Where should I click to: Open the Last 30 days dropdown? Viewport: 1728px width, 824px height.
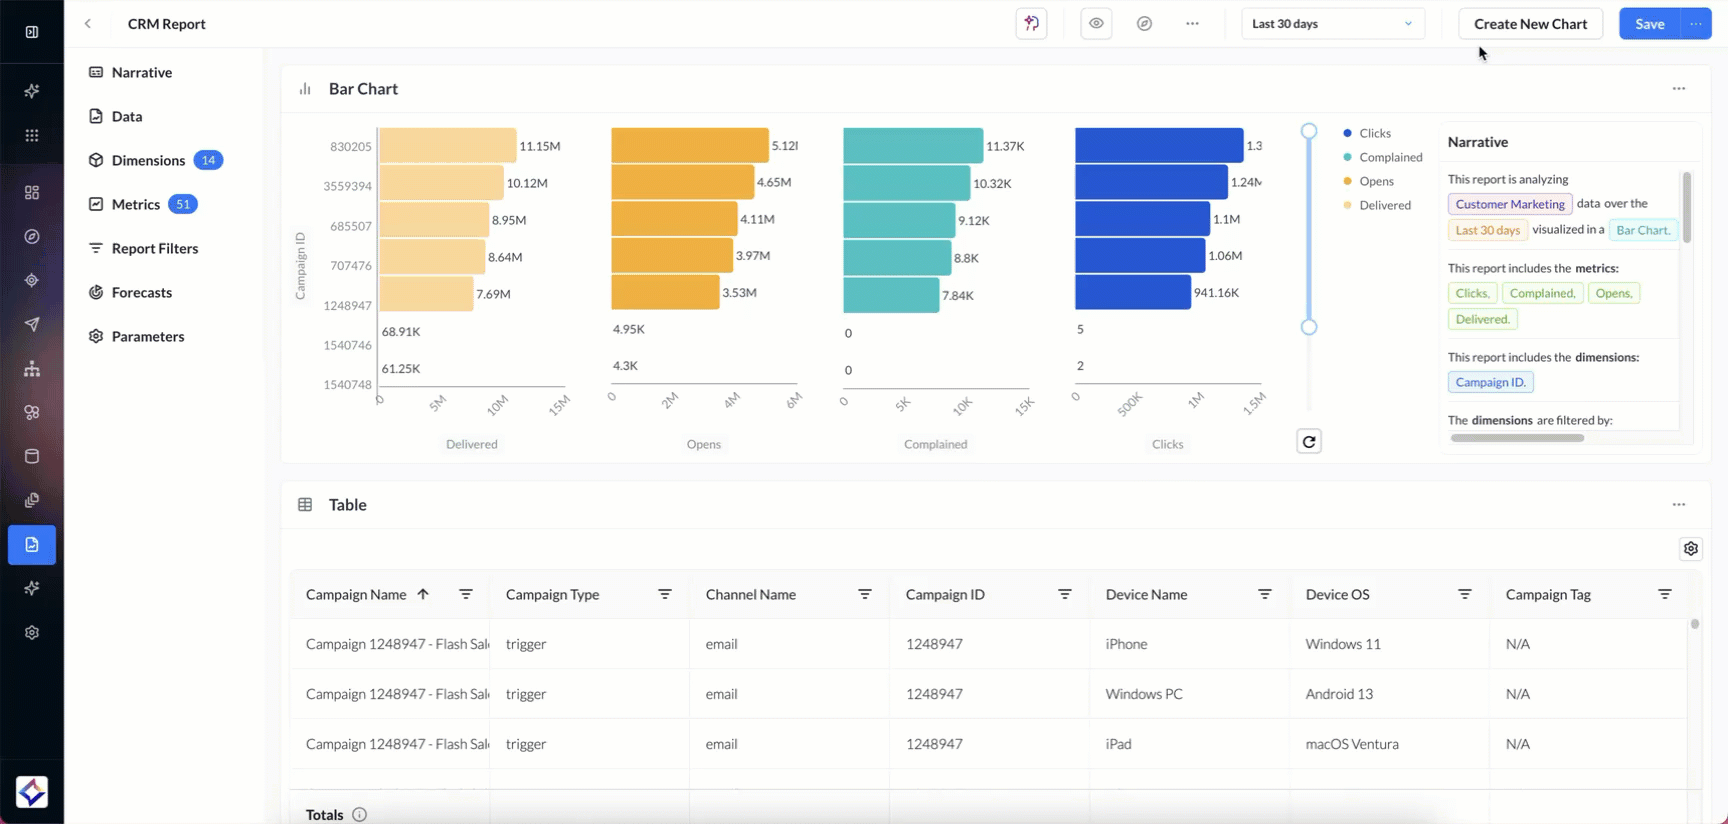1332,24
